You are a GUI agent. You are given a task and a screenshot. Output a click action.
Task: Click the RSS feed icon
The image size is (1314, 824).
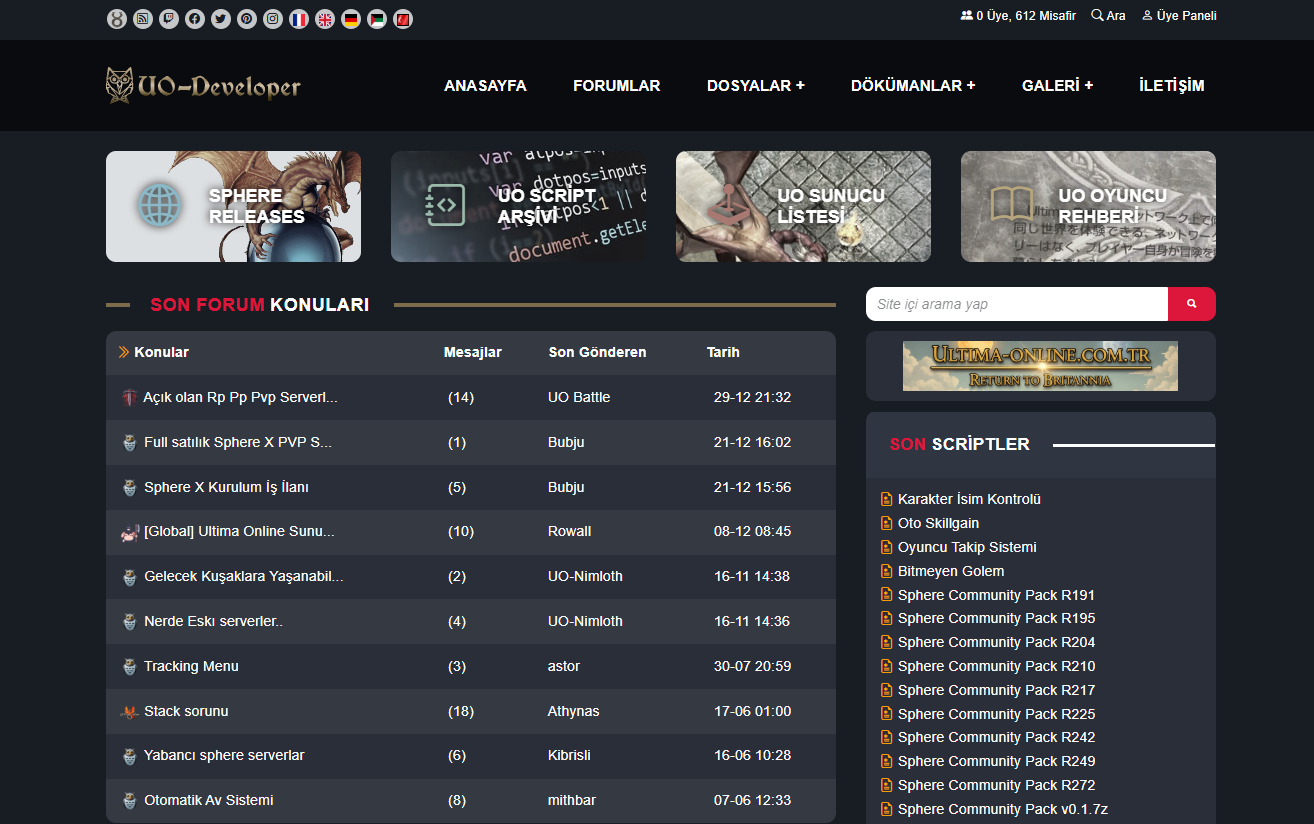pos(143,19)
